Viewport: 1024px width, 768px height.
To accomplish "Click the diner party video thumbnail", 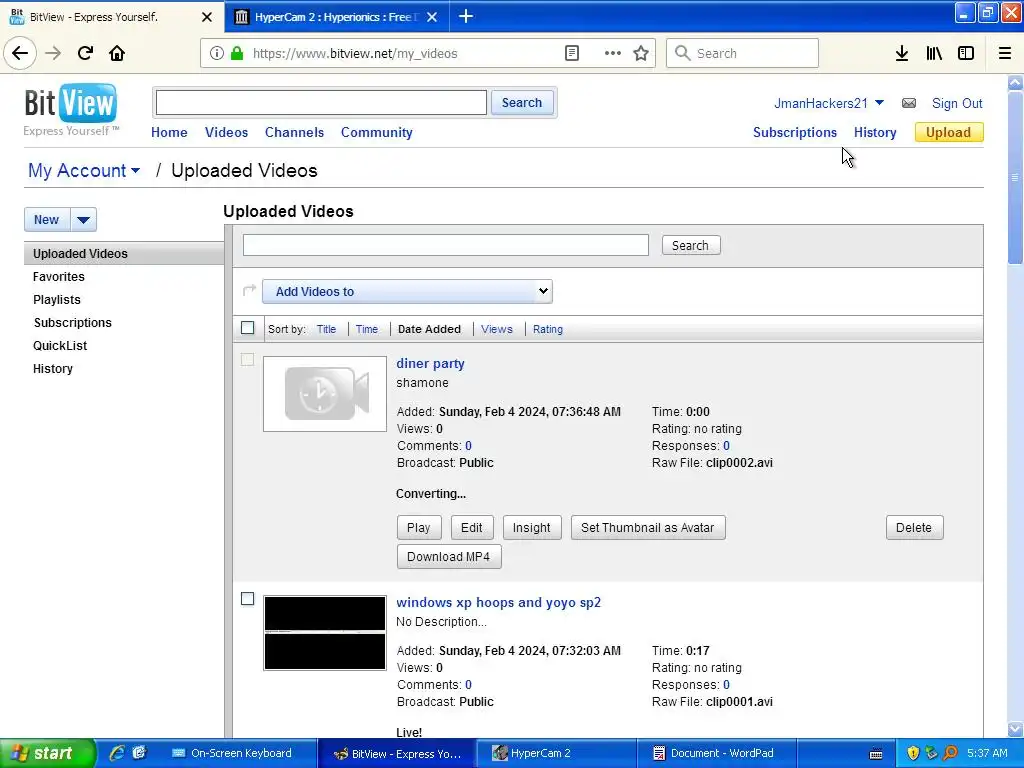I will [x=325, y=394].
